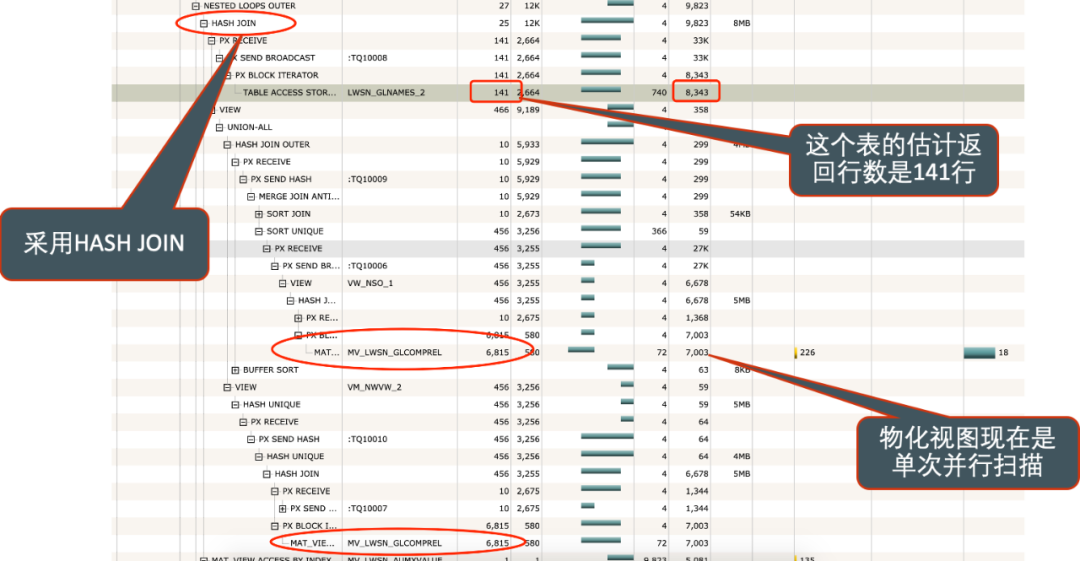Collapse the MERGE JOIN ANTI node
The image size is (1080, 561).
point(251,196)
